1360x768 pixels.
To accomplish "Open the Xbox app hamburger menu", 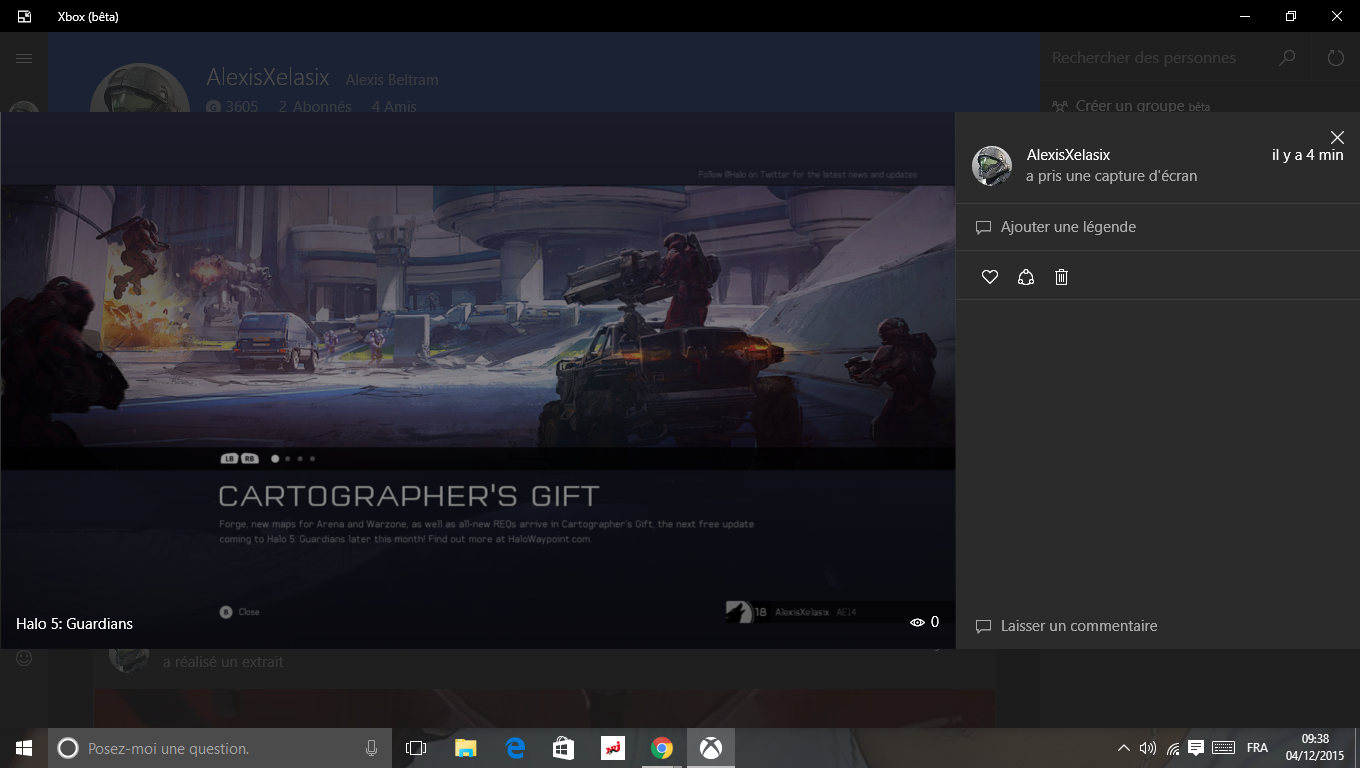I will 24,58.
